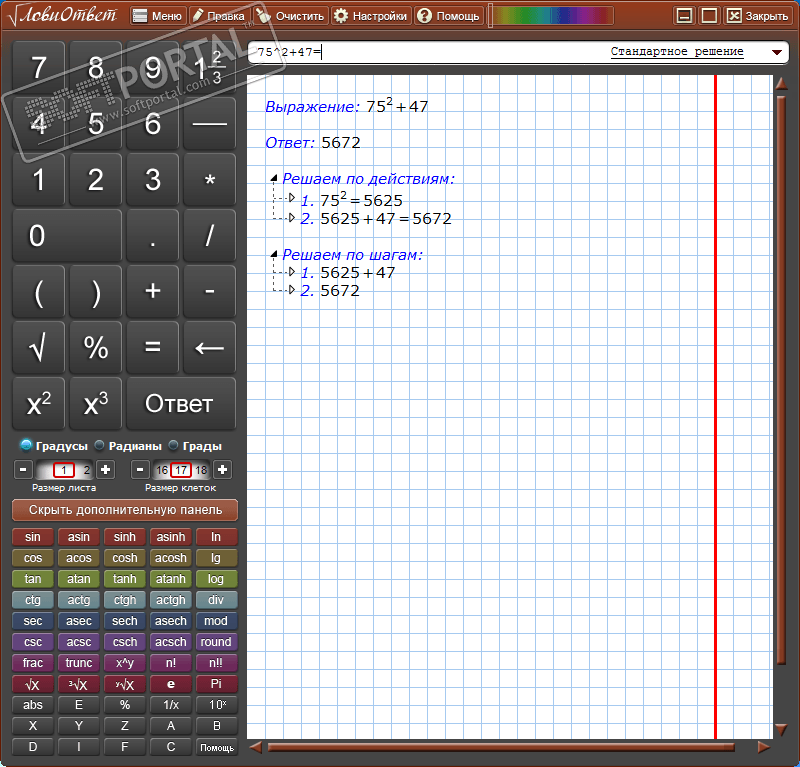Decrease sheet size with minus button

(23, 469)
